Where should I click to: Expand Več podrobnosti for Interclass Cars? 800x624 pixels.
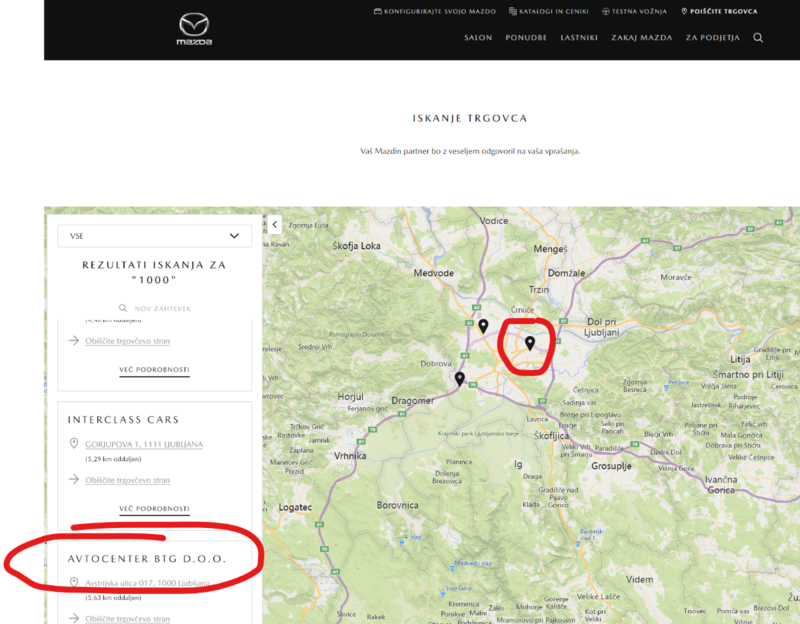[154, 509]
